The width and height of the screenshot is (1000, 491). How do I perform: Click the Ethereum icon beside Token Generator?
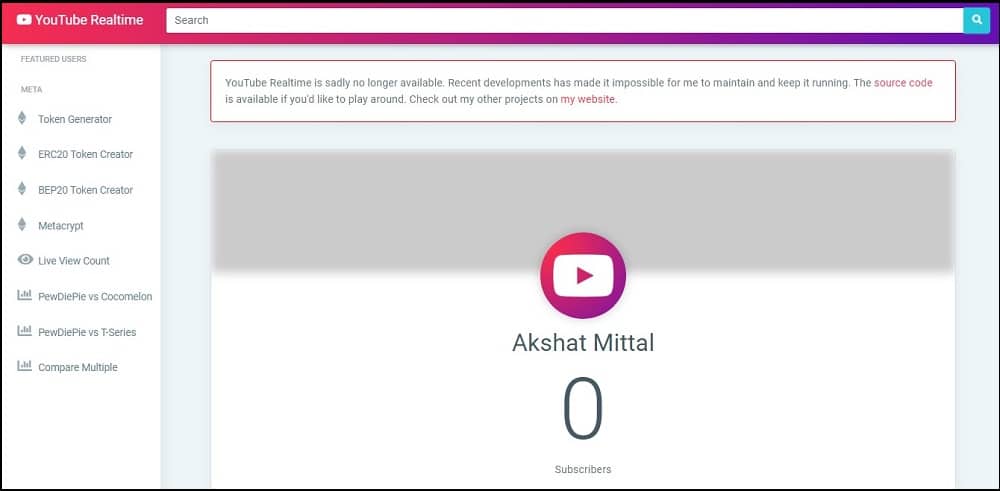coord(22,118)
